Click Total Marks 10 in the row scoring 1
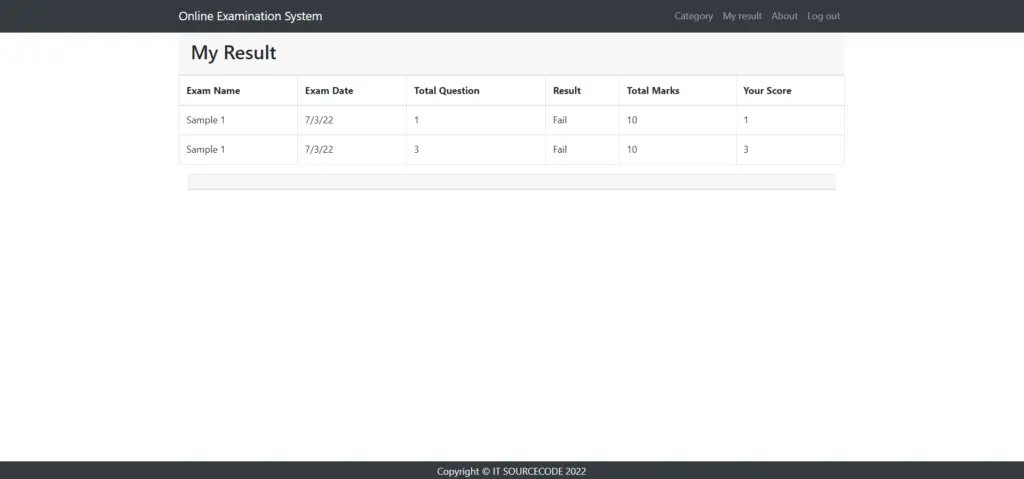 point(632,120)
